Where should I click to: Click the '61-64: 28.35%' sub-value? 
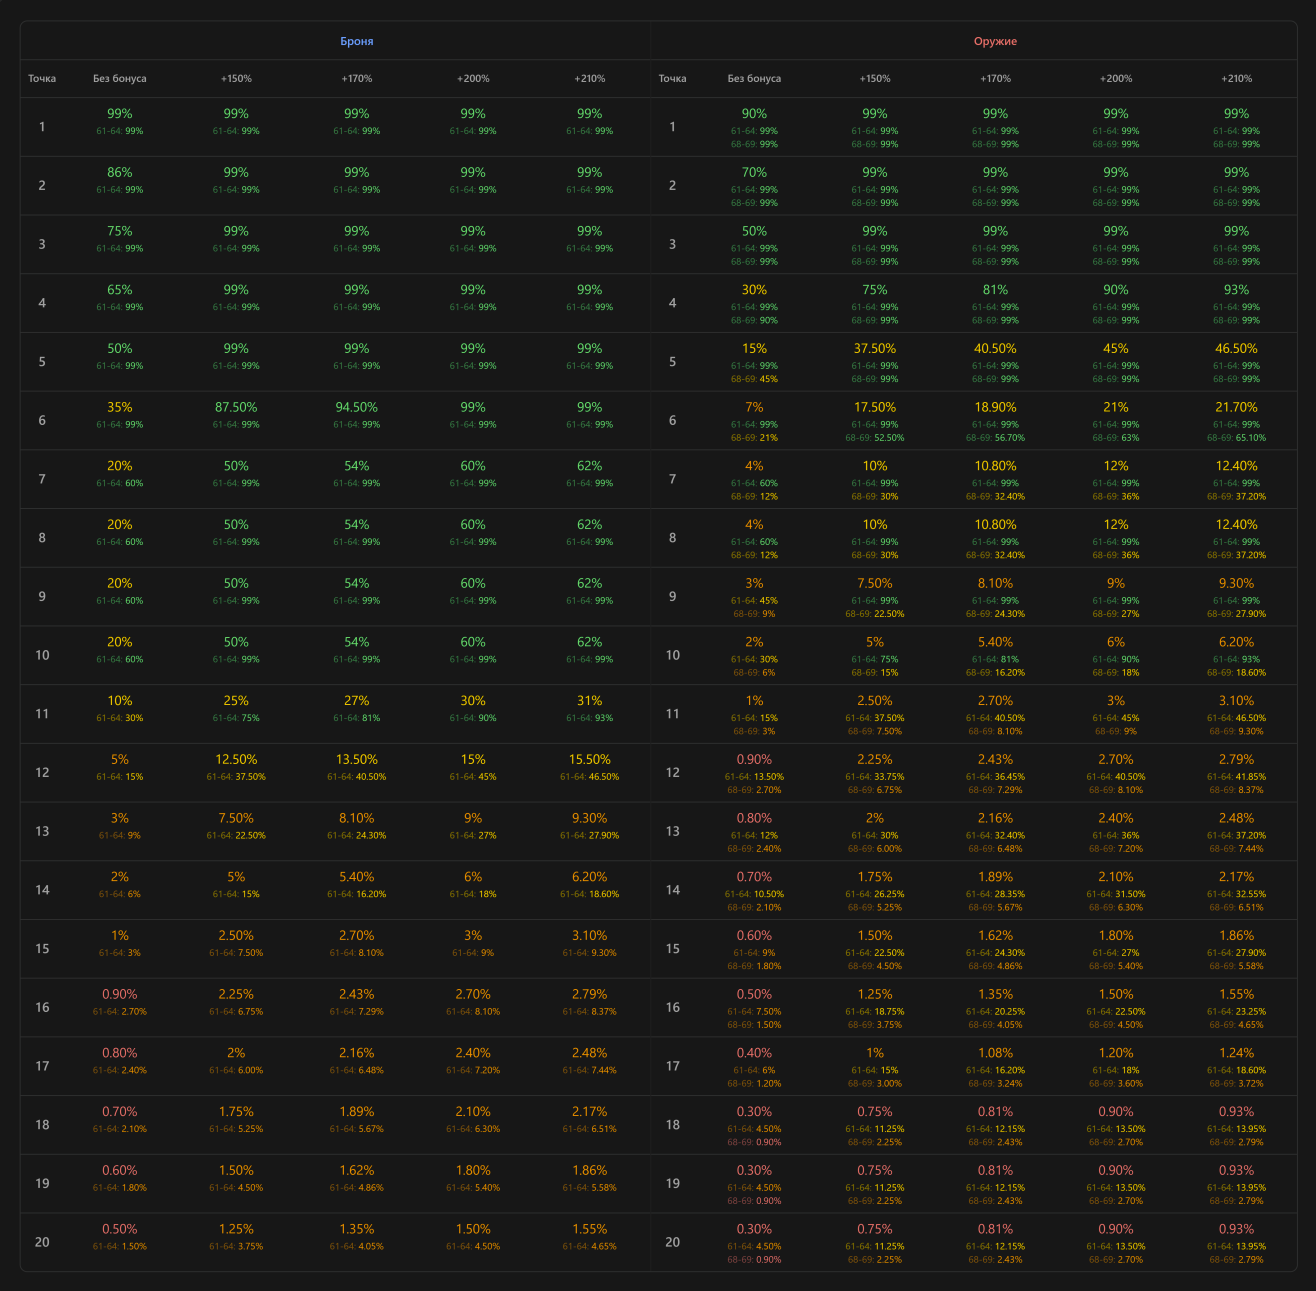[x=995, y=895]
